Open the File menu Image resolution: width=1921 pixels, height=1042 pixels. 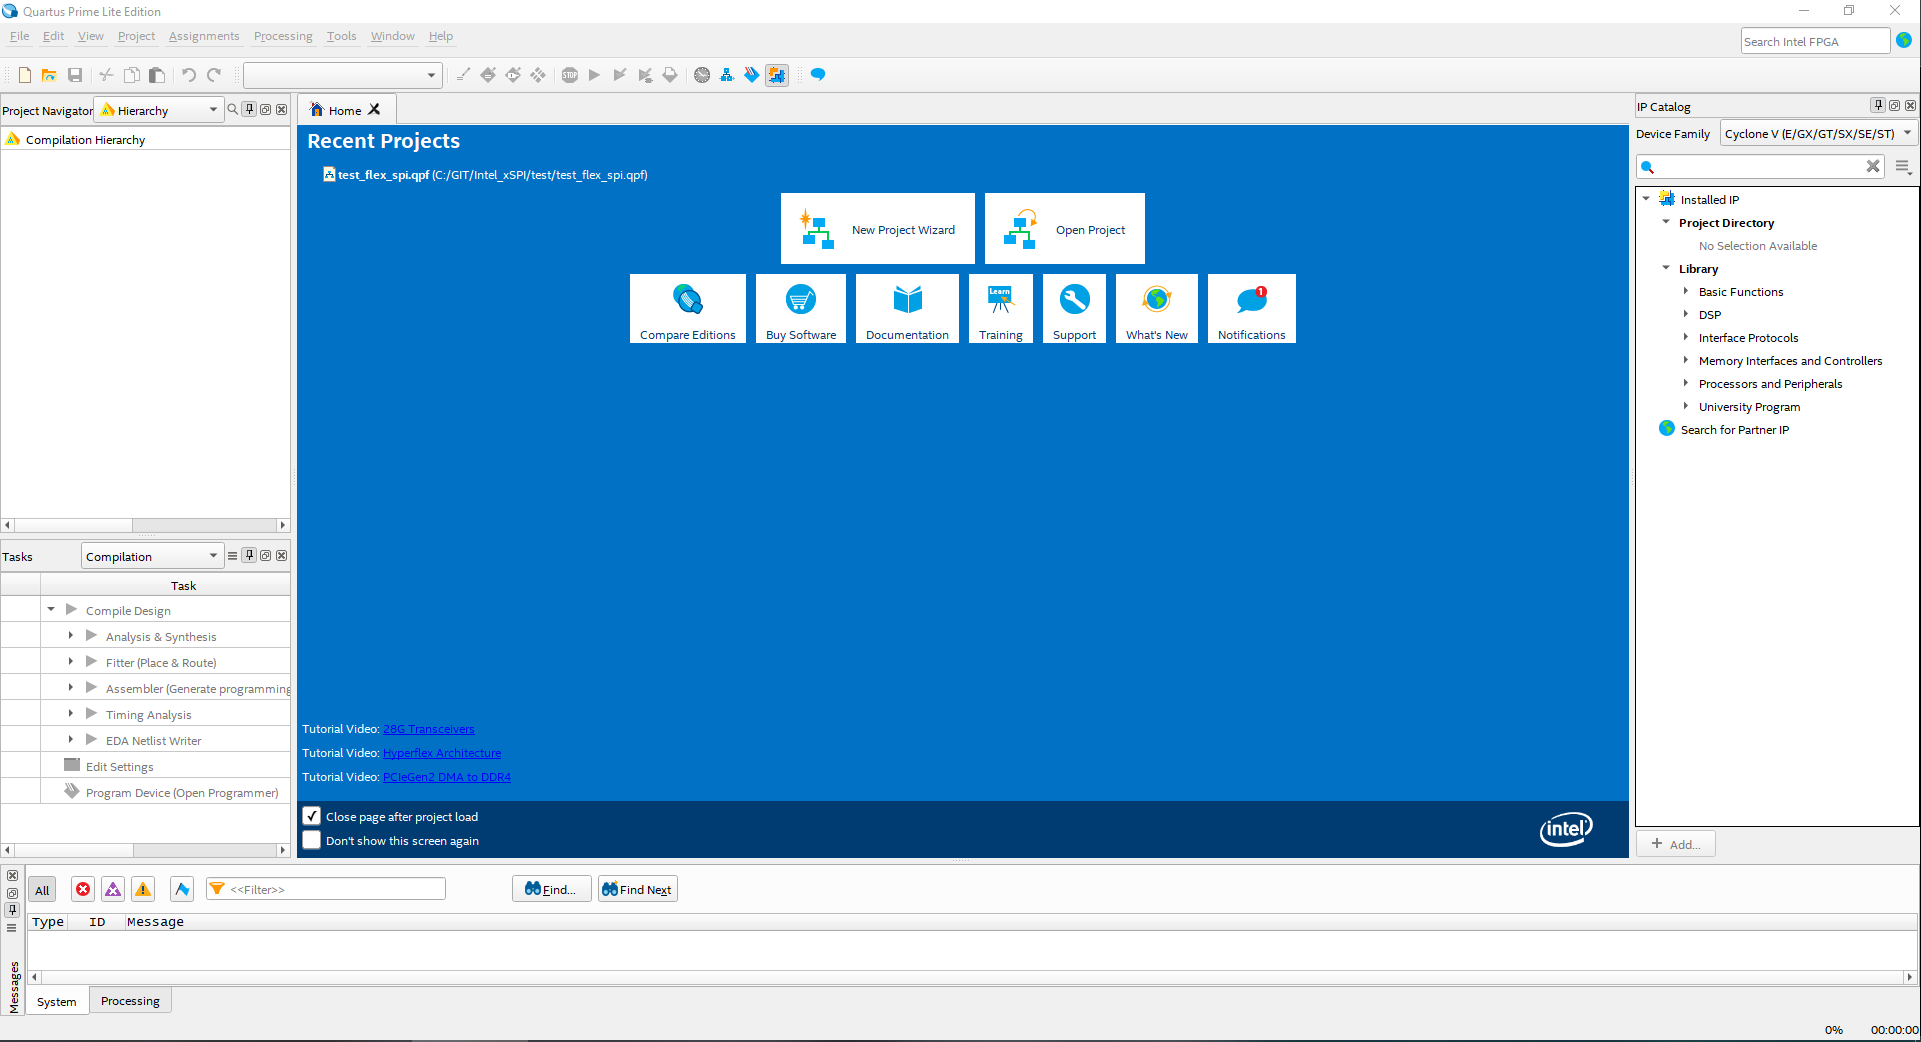click(20, 36)
